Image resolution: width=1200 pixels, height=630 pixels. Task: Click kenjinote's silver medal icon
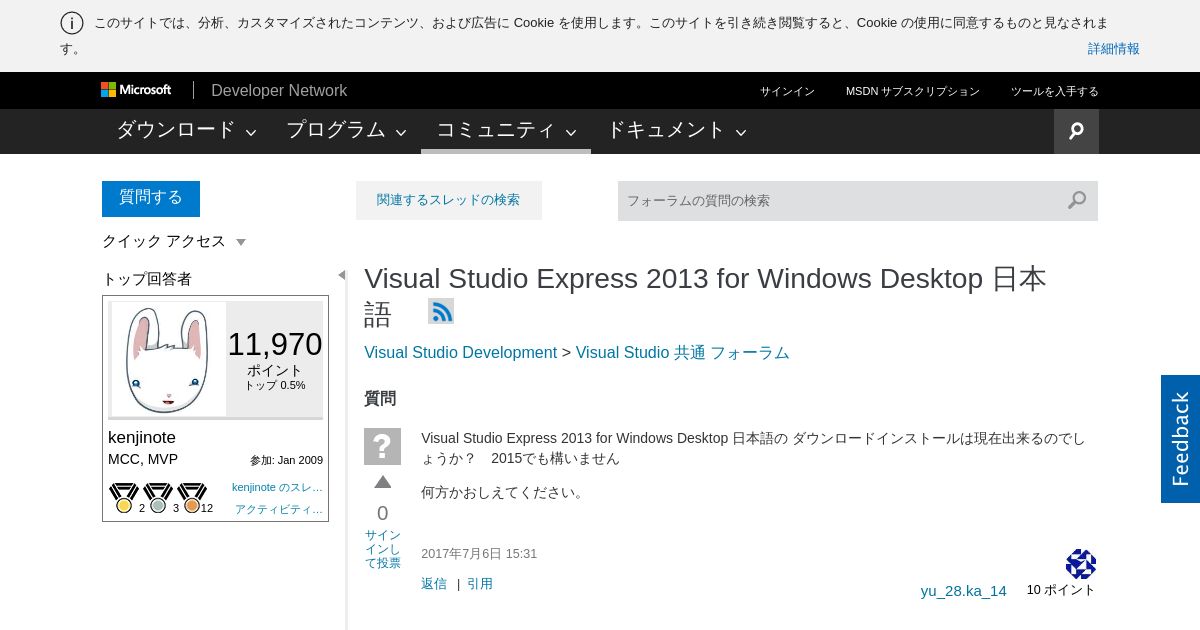pos(158,498)
